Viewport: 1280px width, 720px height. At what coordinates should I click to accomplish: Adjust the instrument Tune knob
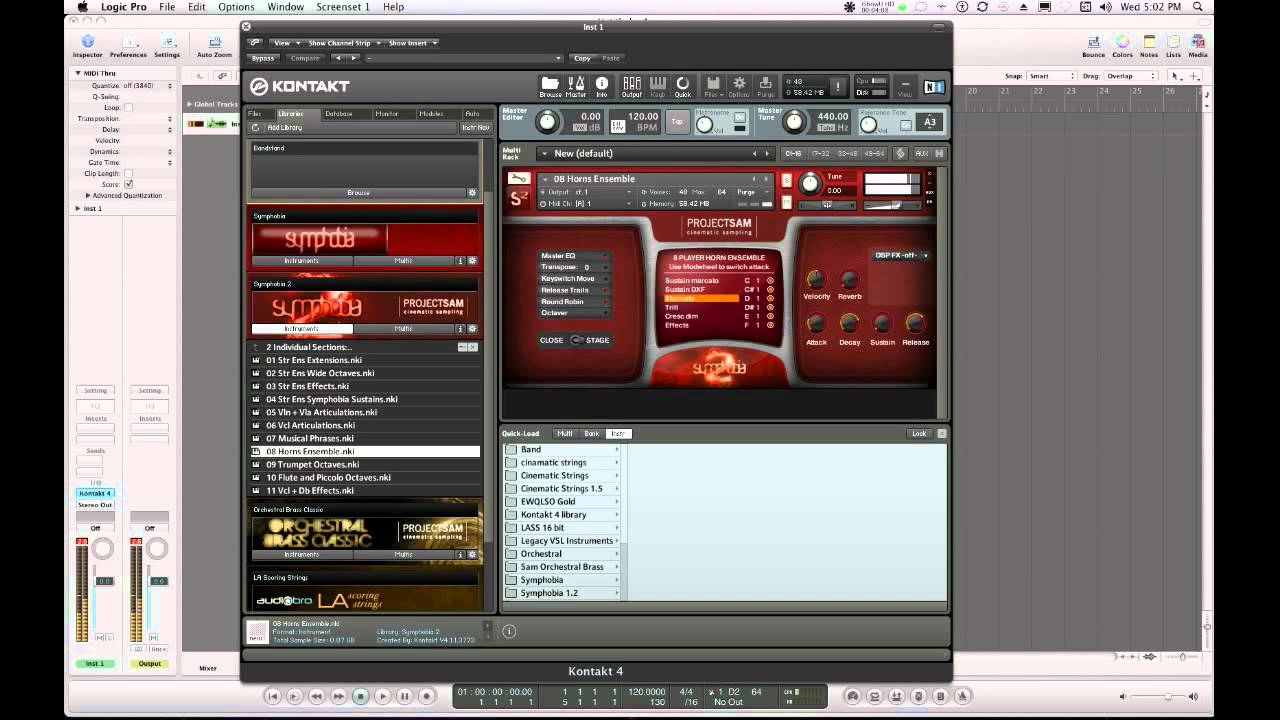(x=809, y=183)
